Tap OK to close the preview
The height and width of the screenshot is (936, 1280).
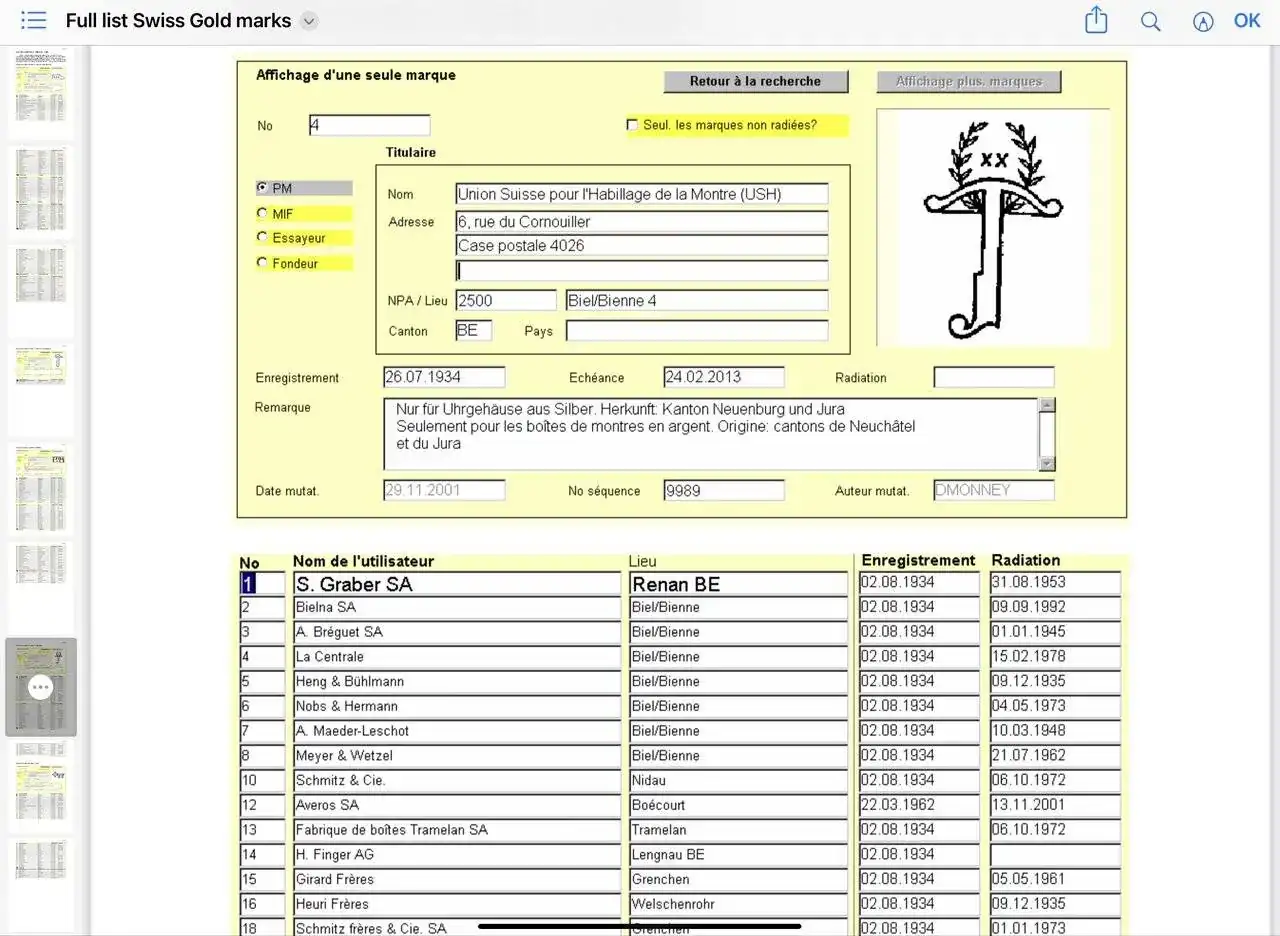1247,21
